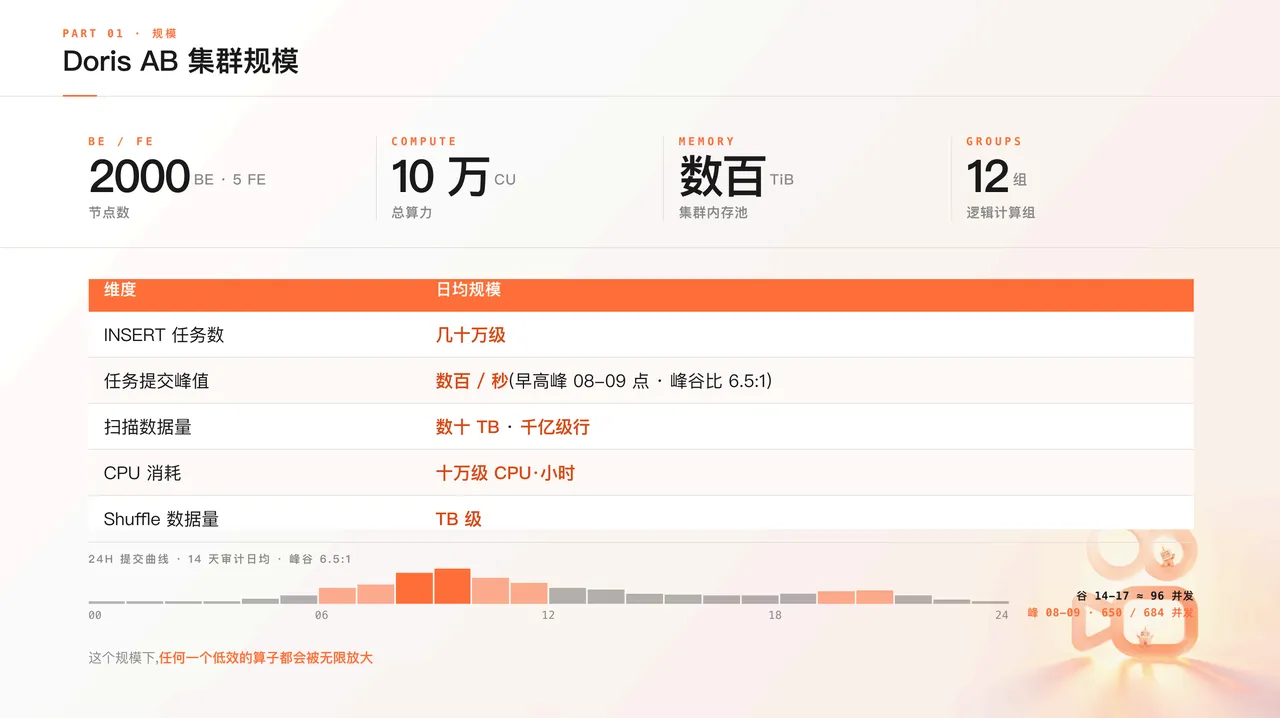
Task: Click the "集群内存池" caption
Action: 713,213
